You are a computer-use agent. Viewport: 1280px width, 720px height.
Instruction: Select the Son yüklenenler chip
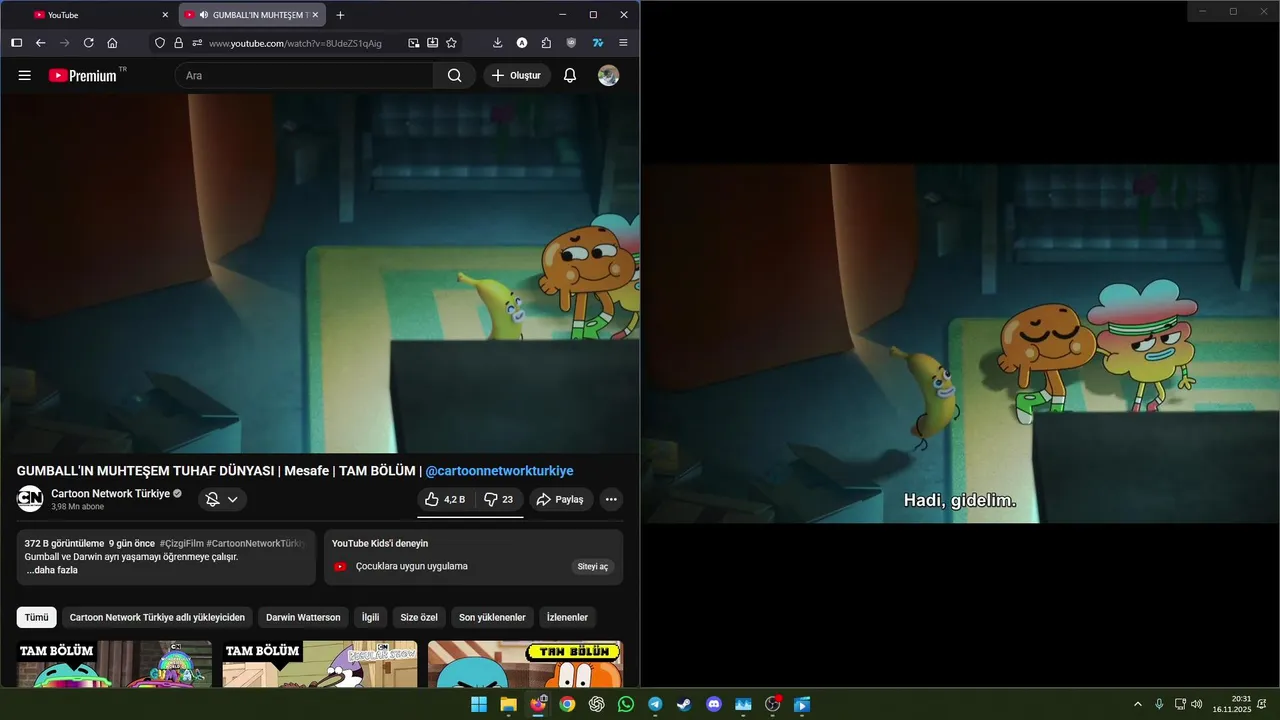click(492, 617)
